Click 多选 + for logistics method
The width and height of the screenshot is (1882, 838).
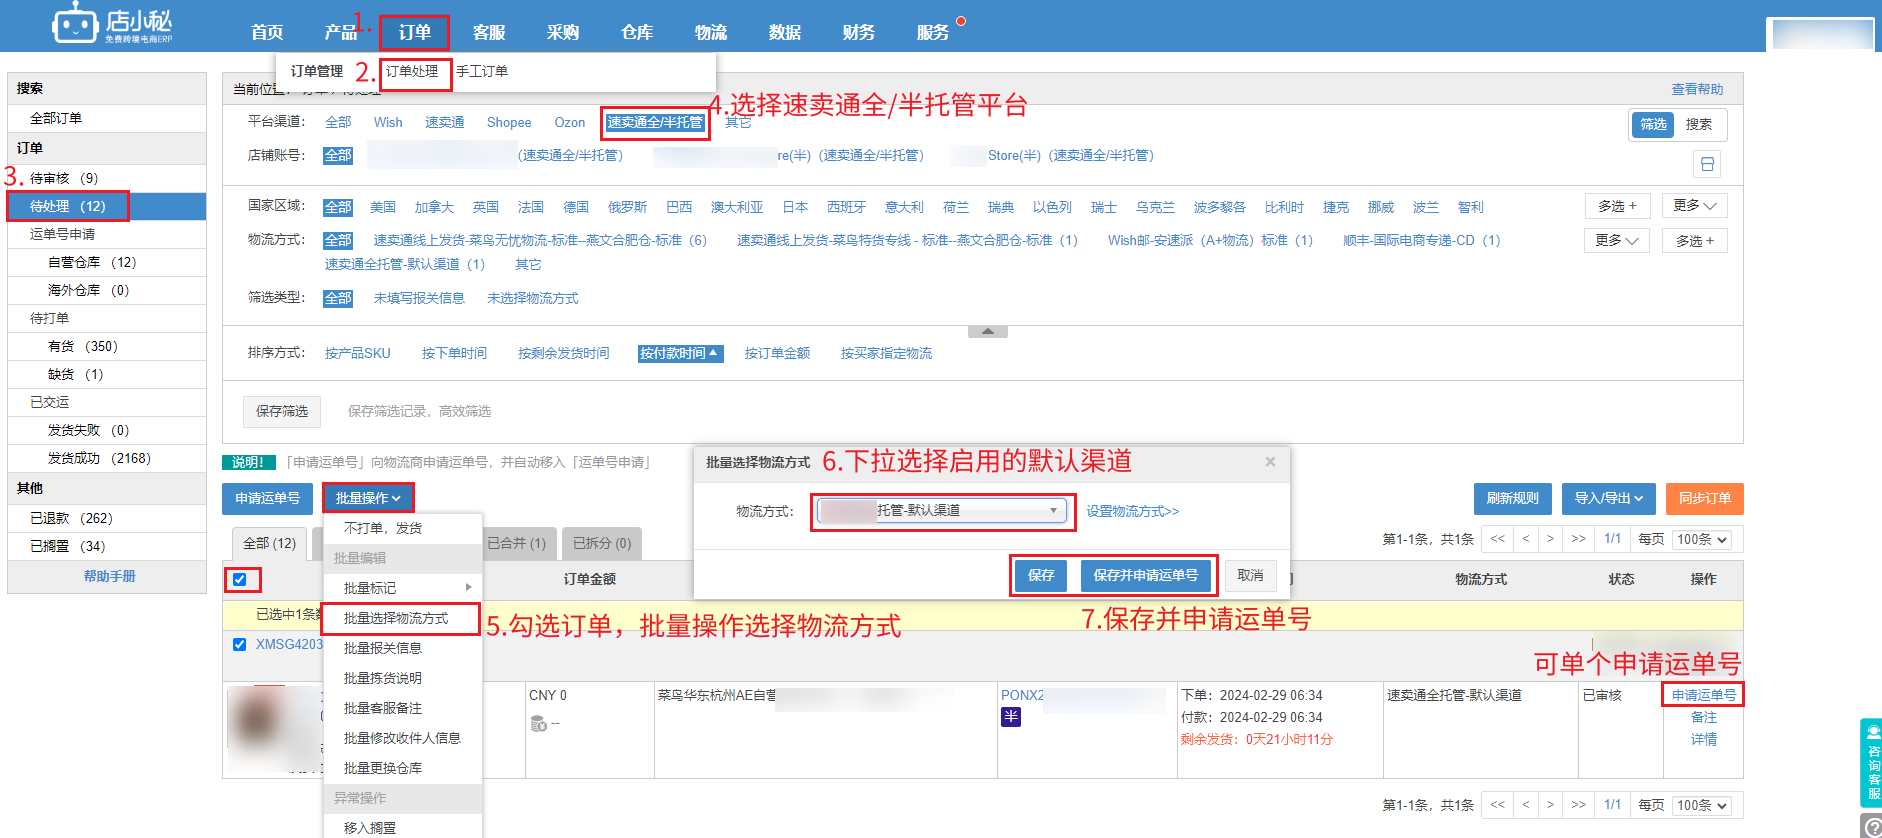(x=1695, y=241)
